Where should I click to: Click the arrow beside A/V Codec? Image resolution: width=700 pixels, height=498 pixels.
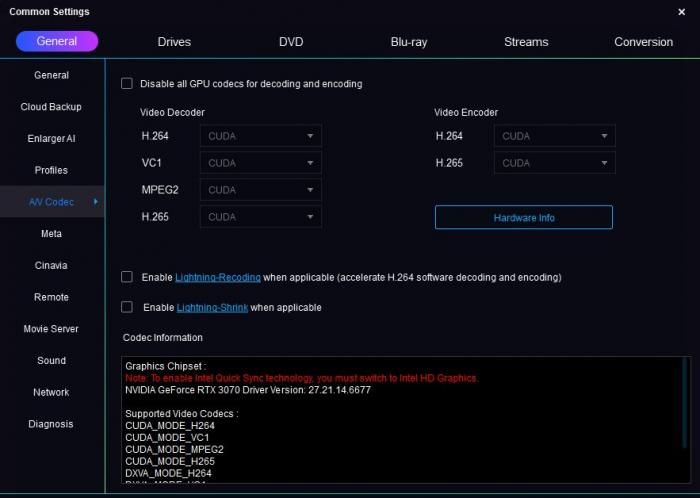96,202
